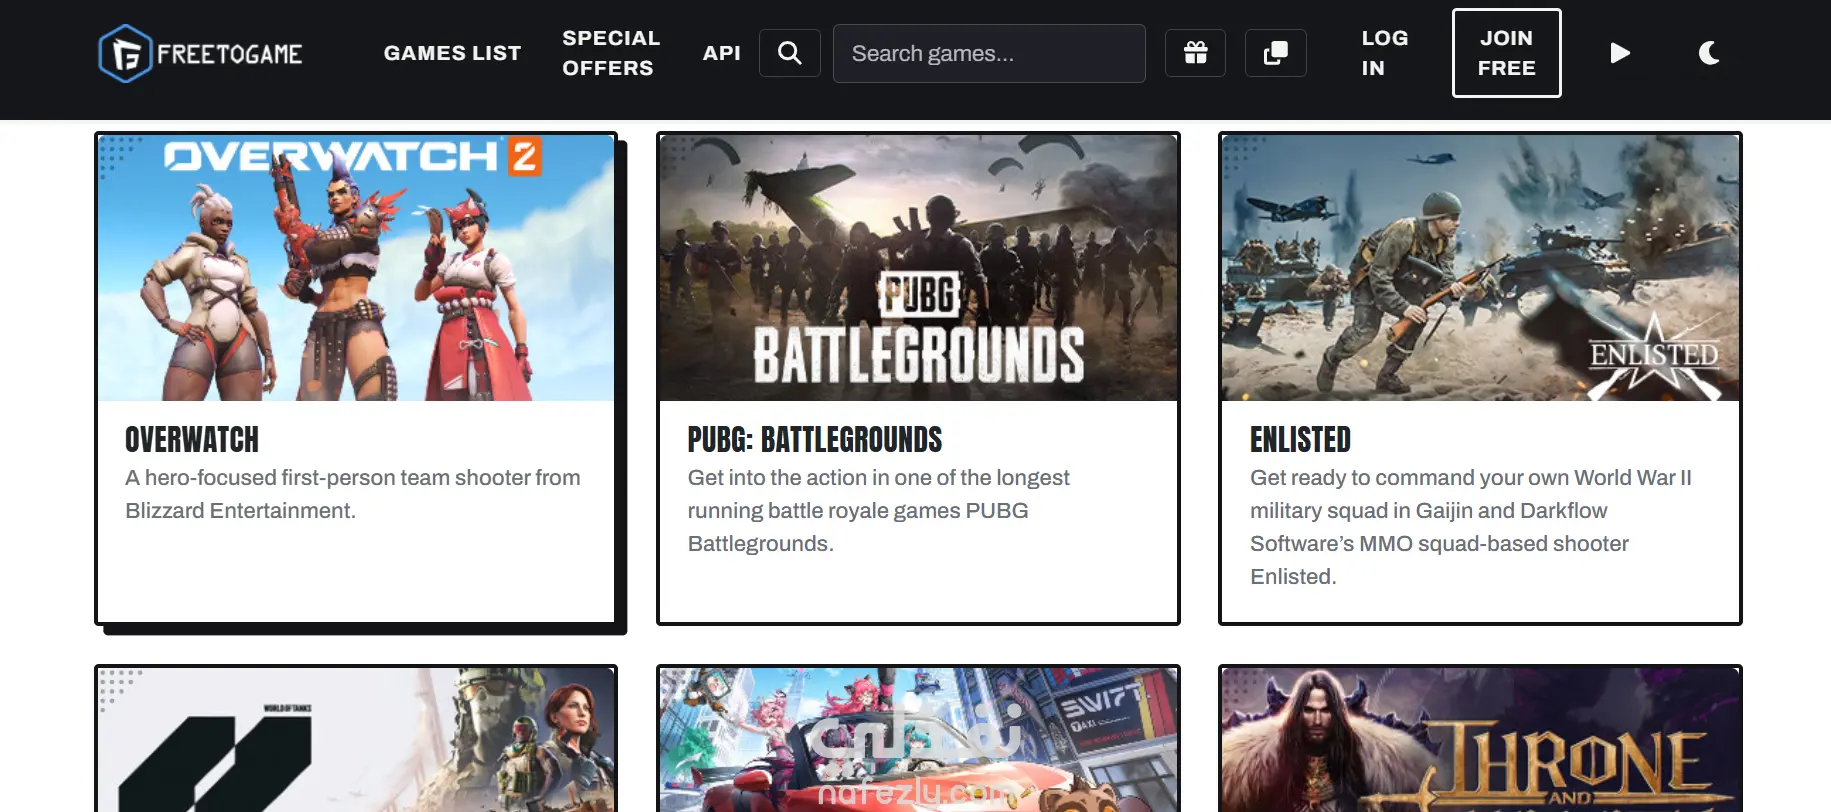Open the Special Offers menu

point(611,53)
